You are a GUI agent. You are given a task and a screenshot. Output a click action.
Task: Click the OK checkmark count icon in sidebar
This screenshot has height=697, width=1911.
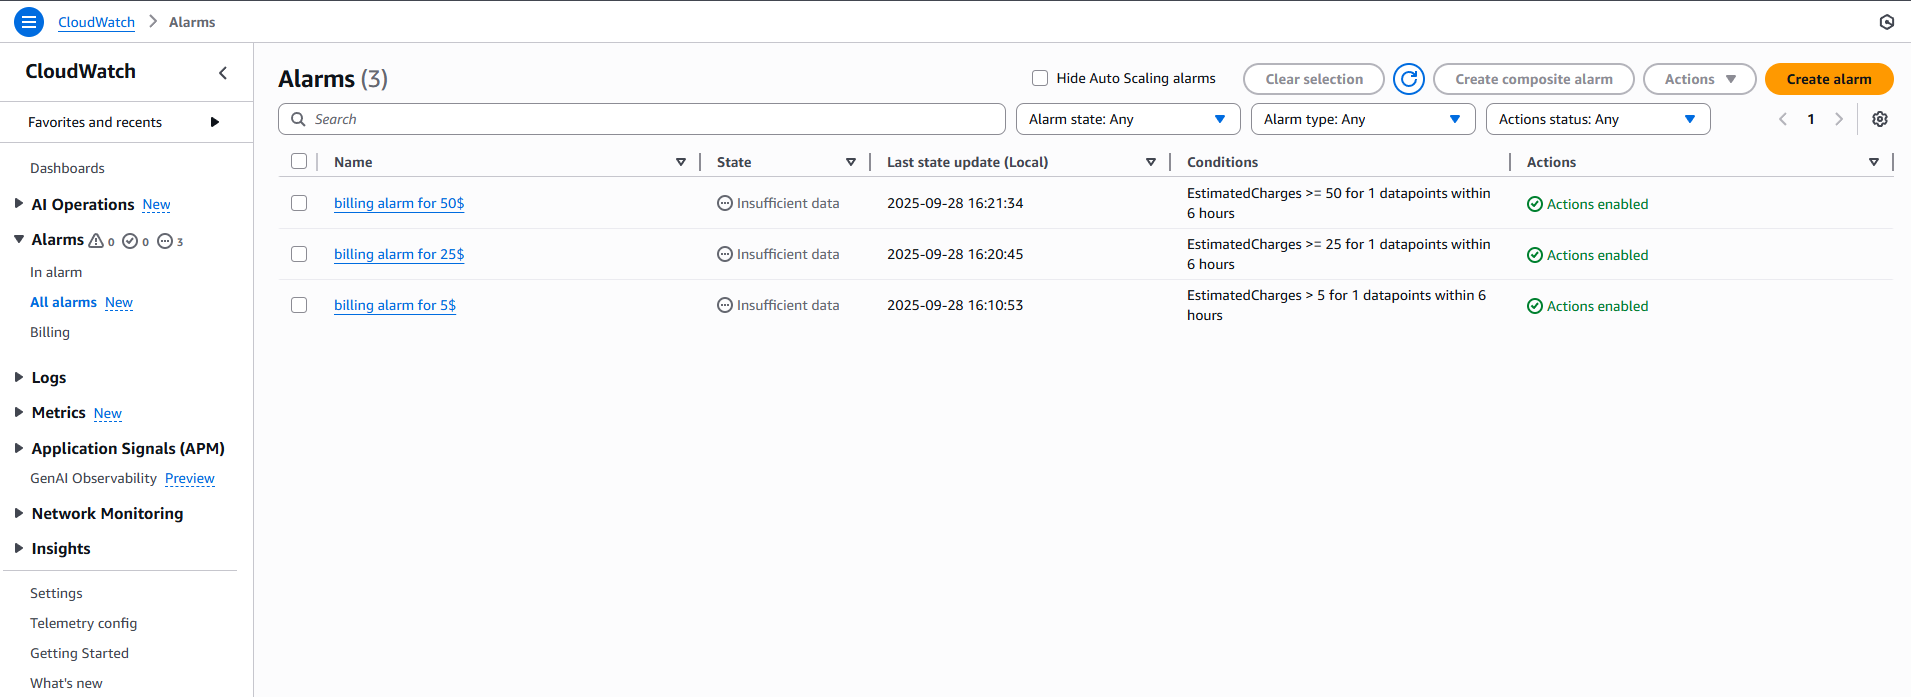(130, 241)
